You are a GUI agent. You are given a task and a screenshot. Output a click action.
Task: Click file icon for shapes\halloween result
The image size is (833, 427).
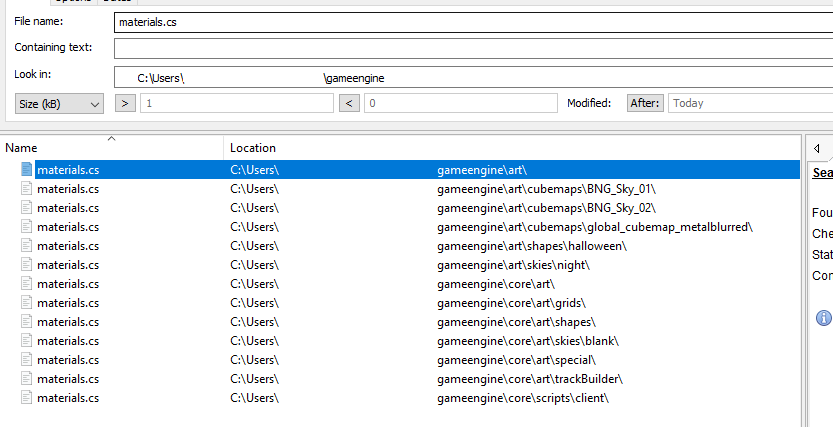tap(27, 246)
